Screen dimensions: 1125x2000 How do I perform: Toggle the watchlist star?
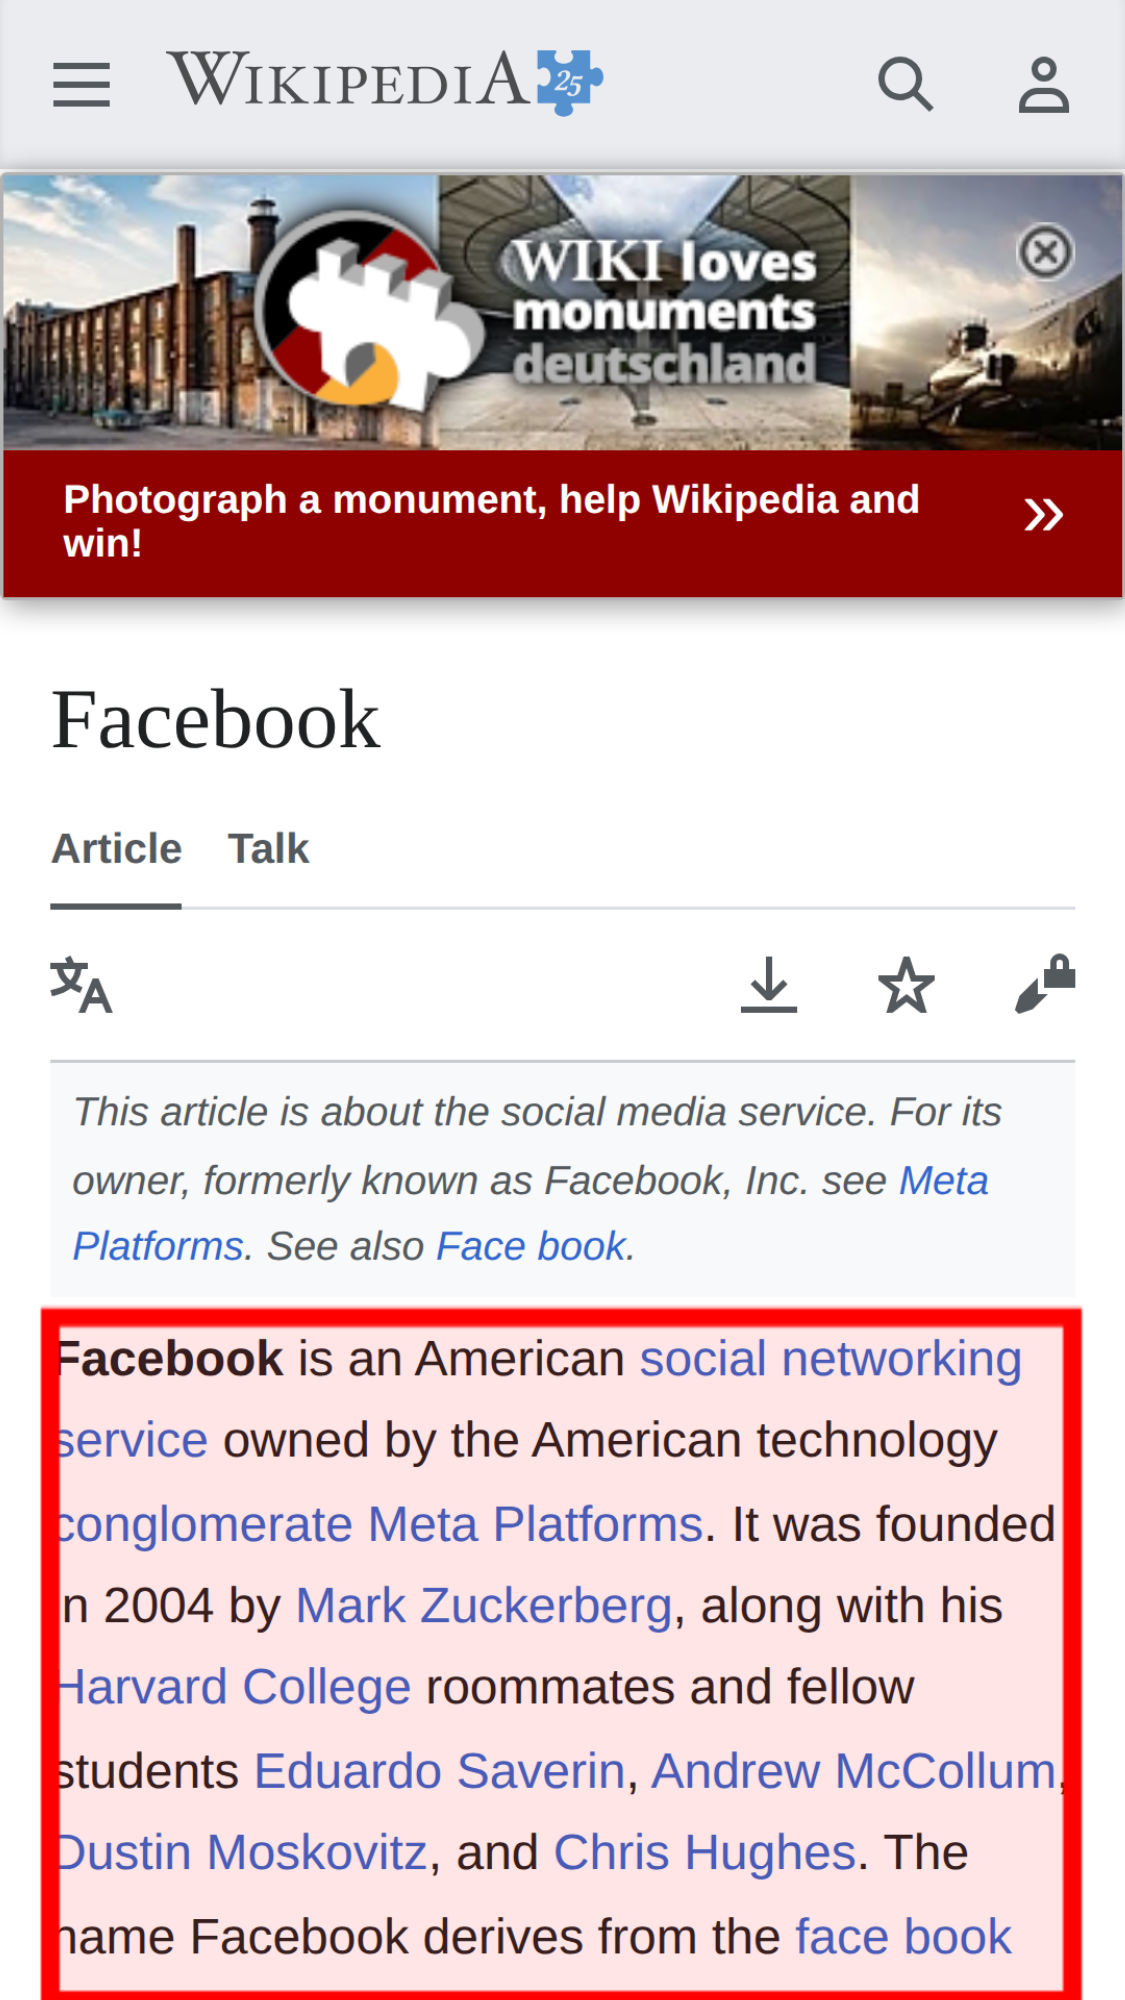(x=906, y=985)
